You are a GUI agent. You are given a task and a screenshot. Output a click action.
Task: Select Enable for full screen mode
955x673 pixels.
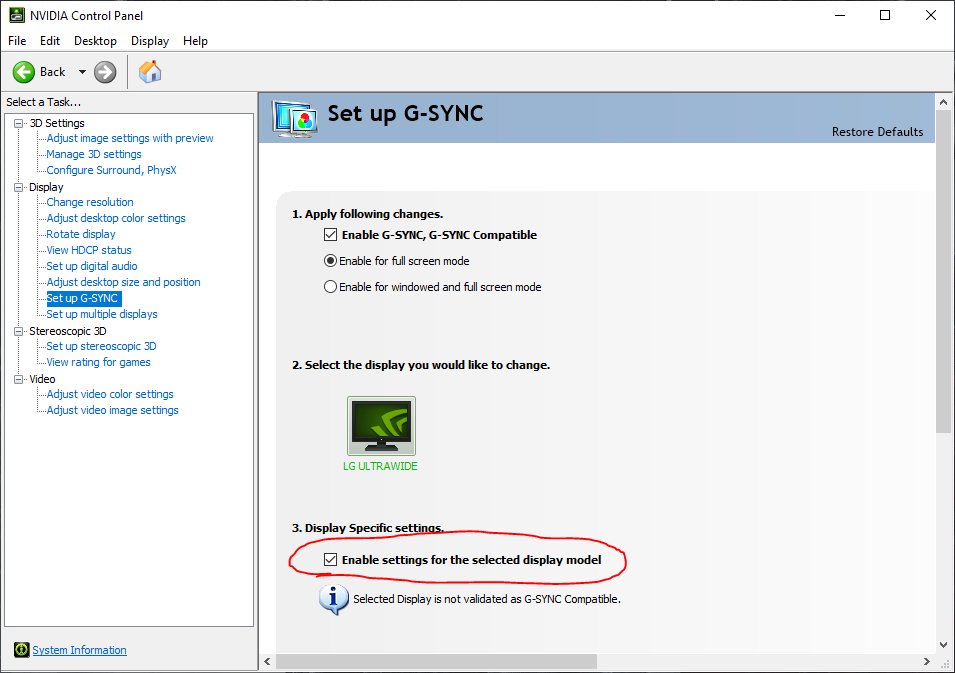(330, 261)
